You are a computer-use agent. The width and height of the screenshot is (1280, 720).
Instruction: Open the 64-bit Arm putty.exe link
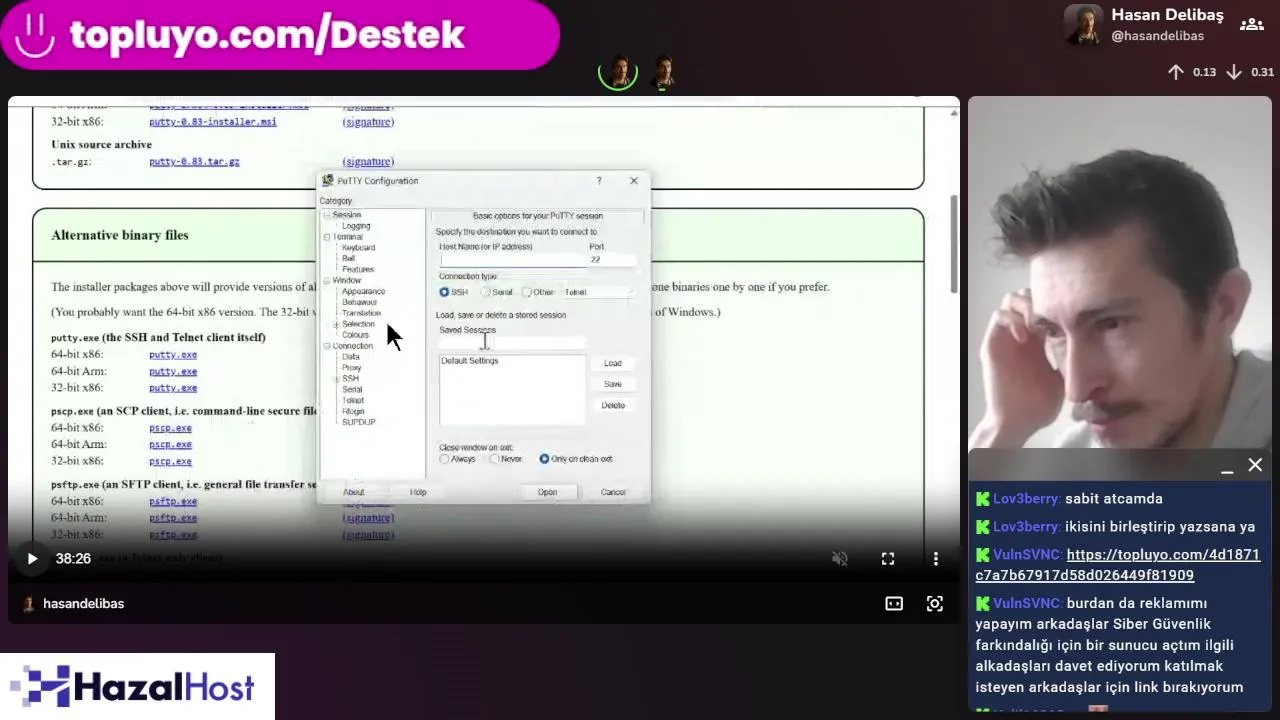[x=173, y=372]
